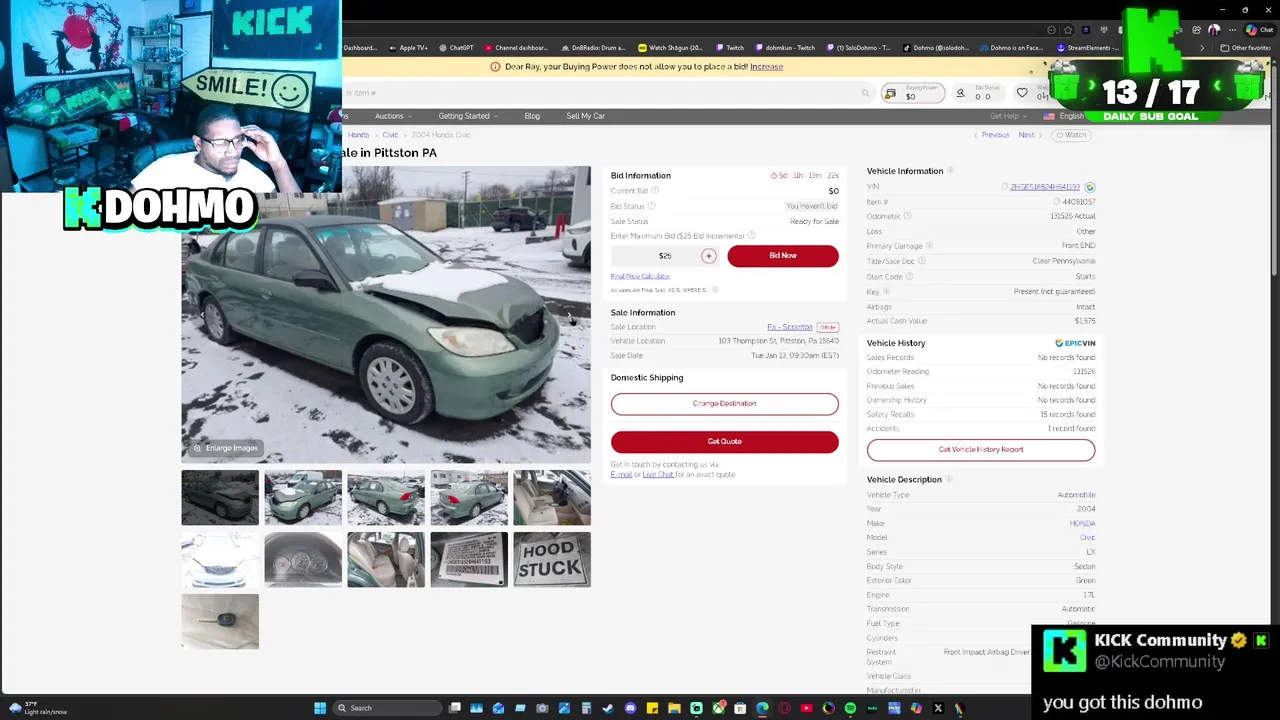Screen dimensions: 1280x720
Task: Click the Primary Damage info icon
Action: 929,245
